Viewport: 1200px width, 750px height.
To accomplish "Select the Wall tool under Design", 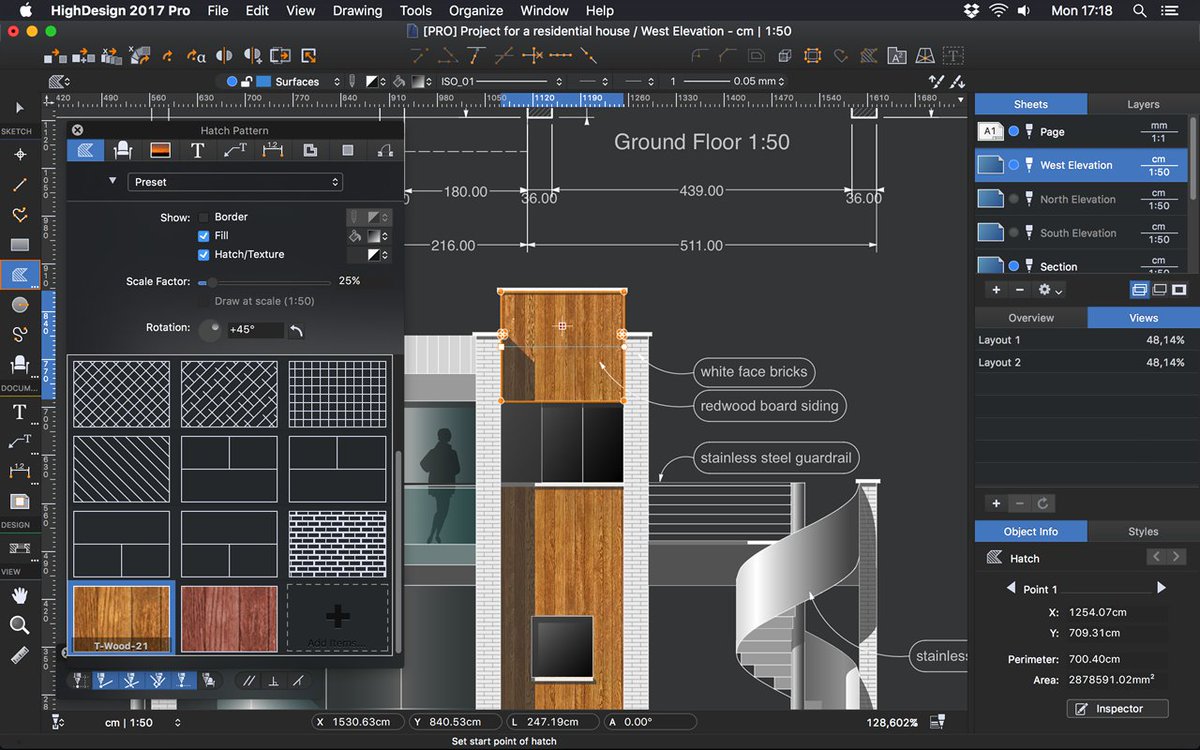I will pyautogui.click(x=19, y=548).
